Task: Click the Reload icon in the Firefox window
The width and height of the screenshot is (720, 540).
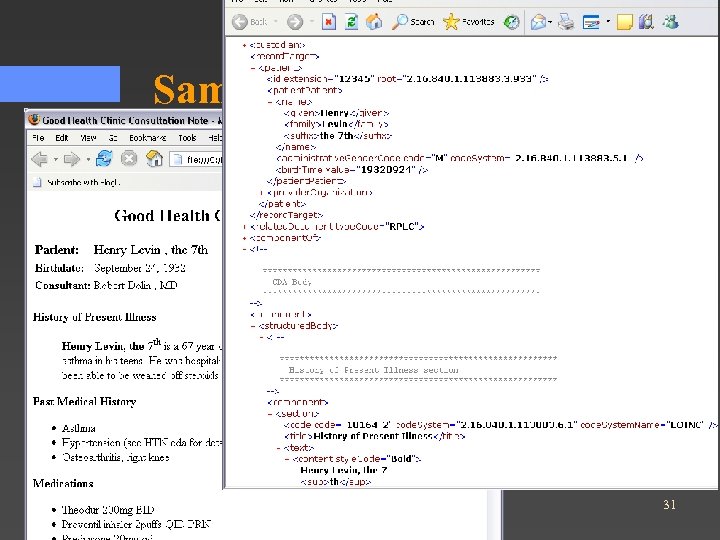Action: 104,158
